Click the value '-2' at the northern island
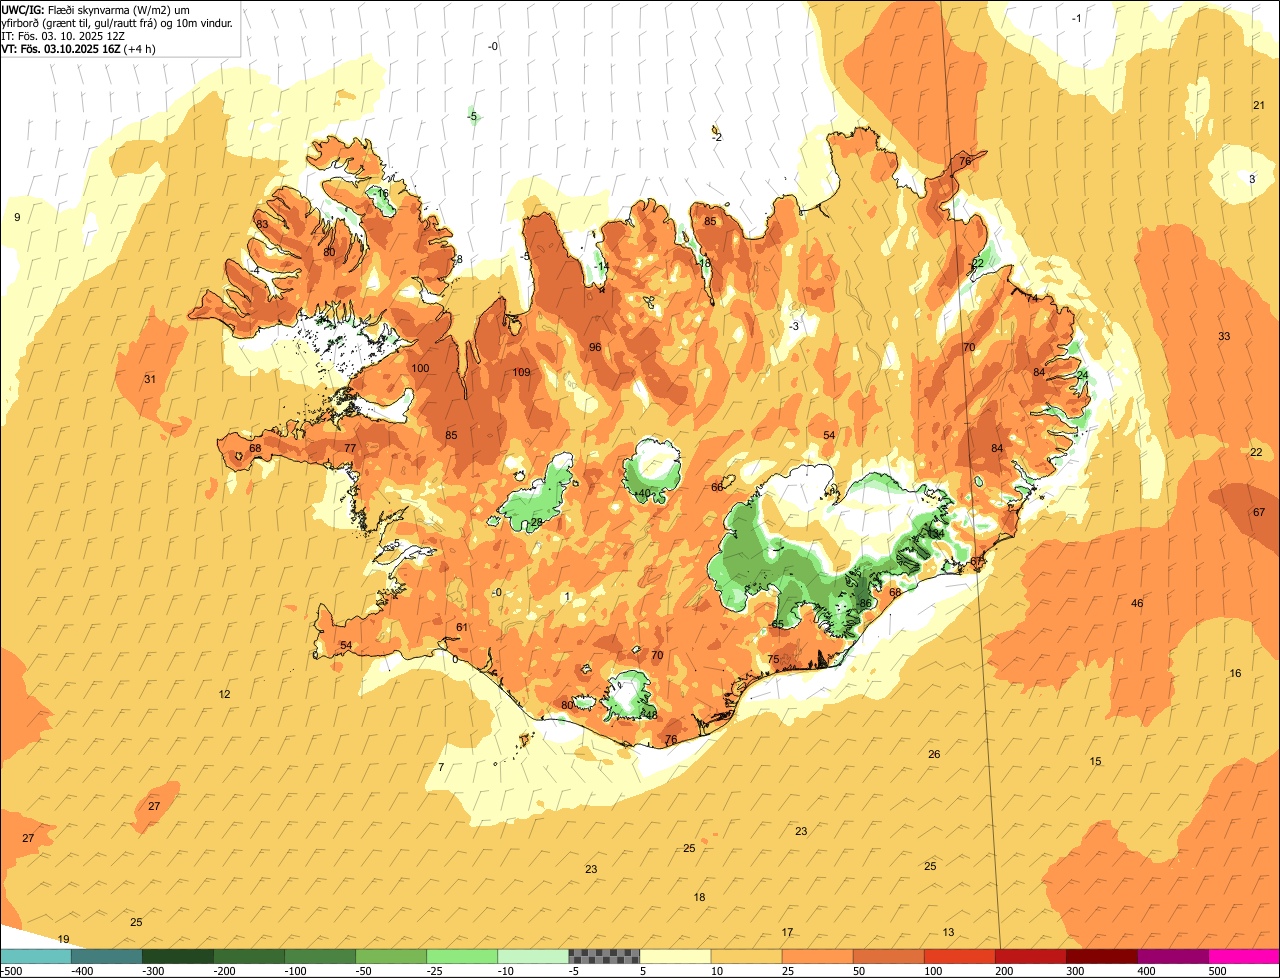 [x=717, y=137]
